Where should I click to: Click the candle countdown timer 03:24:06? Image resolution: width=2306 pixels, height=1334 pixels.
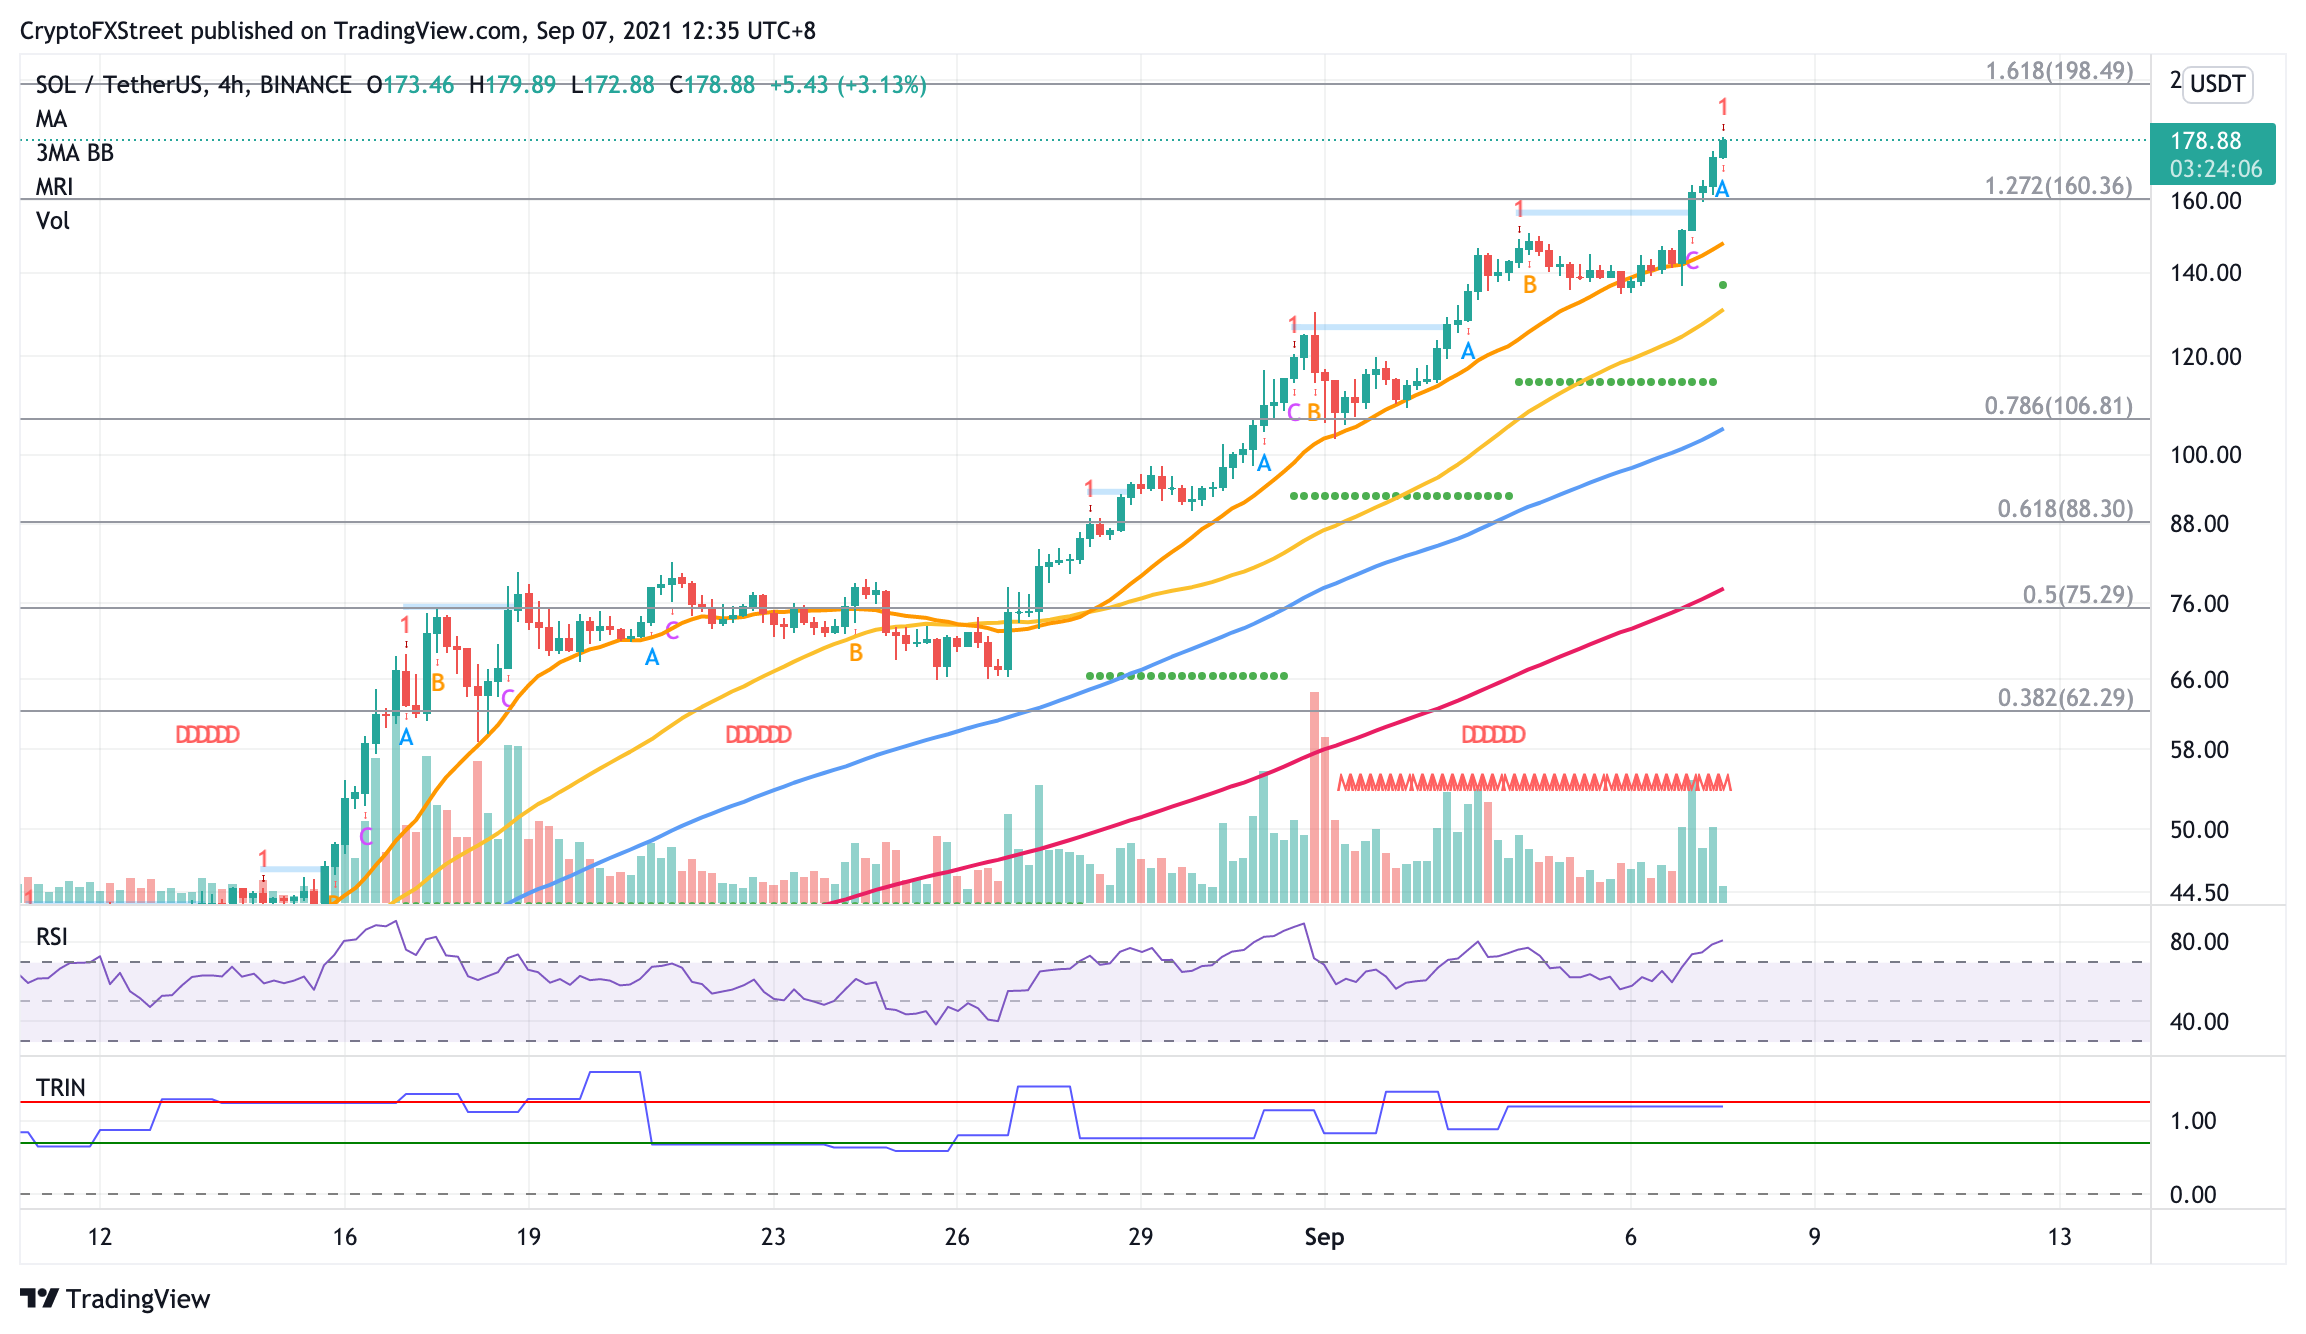(2216, 169)
